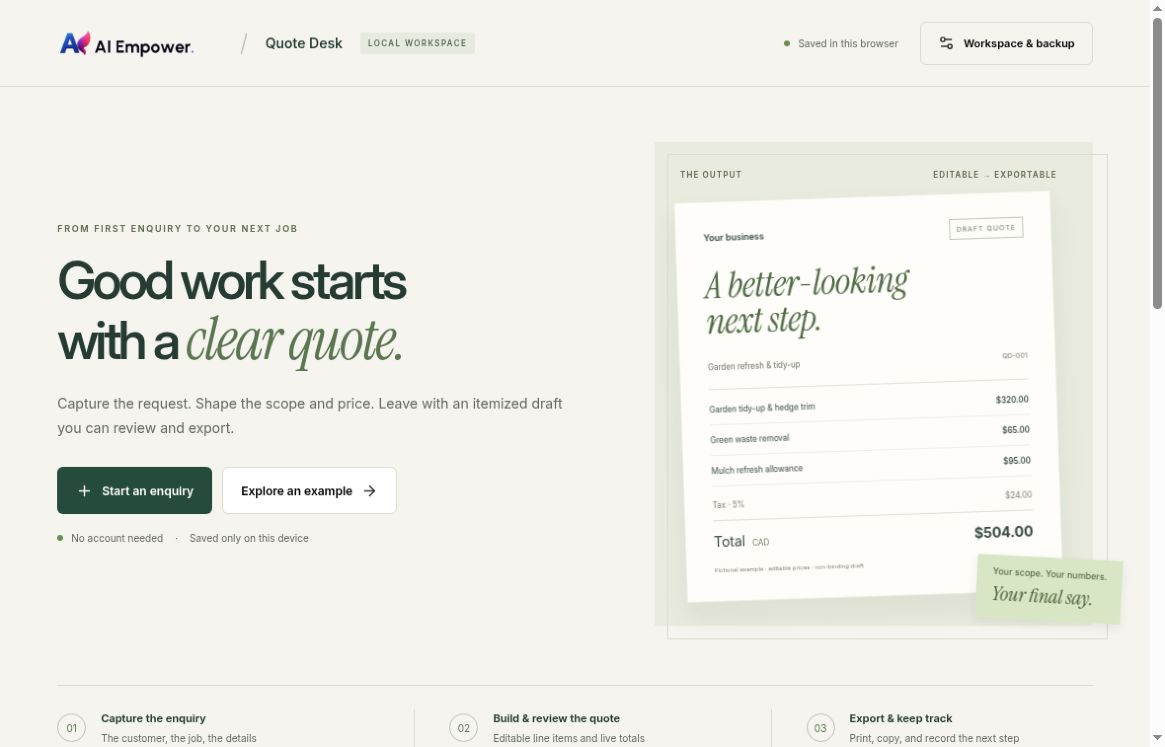Image resolution: width=1165 pixels, height=747 pixels.
Task: Open the Quote Desk heading link
Action: coord(303,43)
